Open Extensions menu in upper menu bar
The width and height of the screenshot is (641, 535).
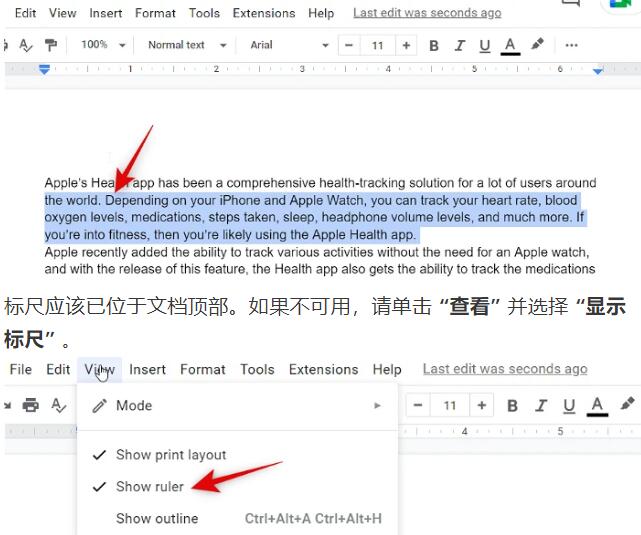click(264, 13)
